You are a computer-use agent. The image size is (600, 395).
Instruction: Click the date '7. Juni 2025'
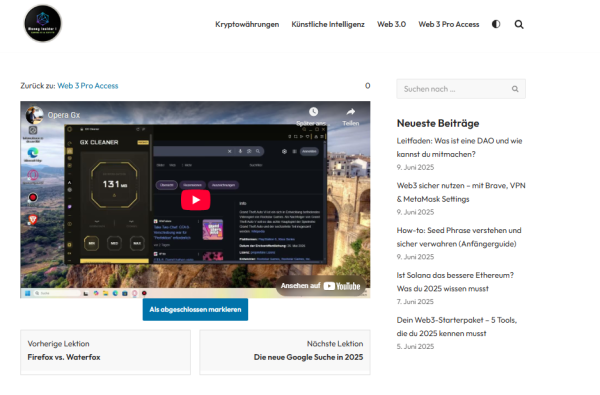pos(415,302)
